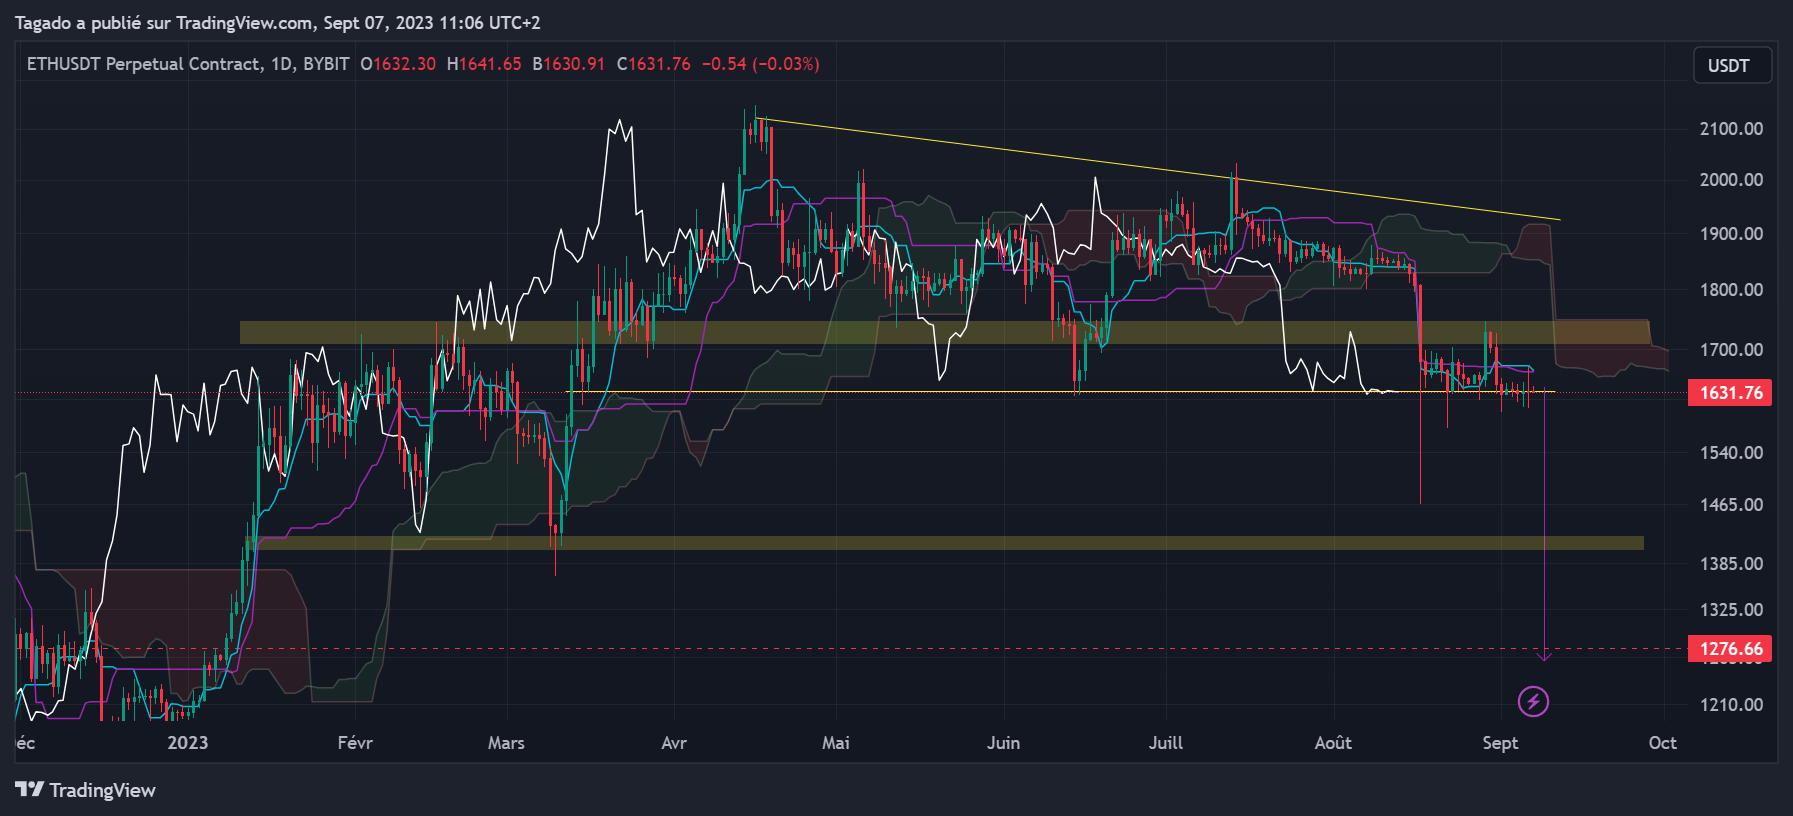Click the Juill time axis label
1793x816 pixels.
[x=1166, y=743]
